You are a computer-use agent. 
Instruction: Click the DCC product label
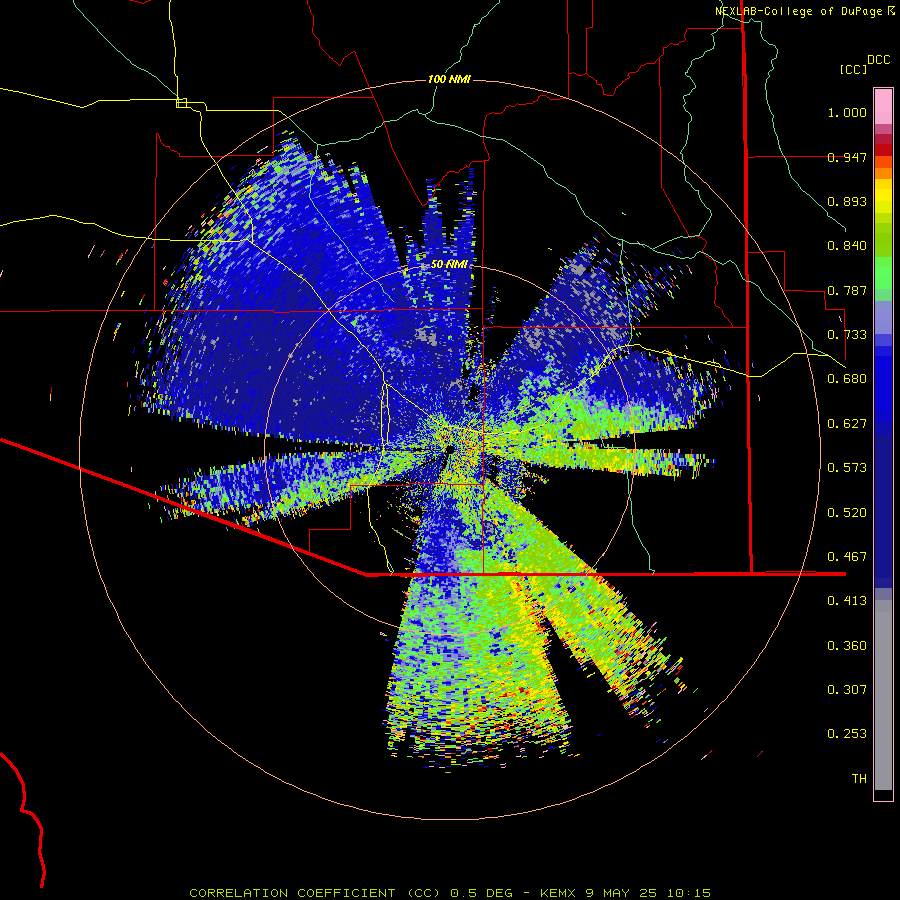point(878,60)
